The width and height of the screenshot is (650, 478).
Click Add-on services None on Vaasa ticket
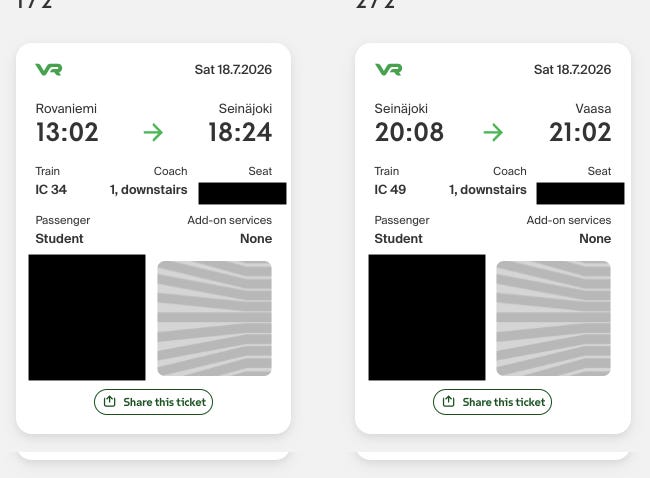click(595, 239)
